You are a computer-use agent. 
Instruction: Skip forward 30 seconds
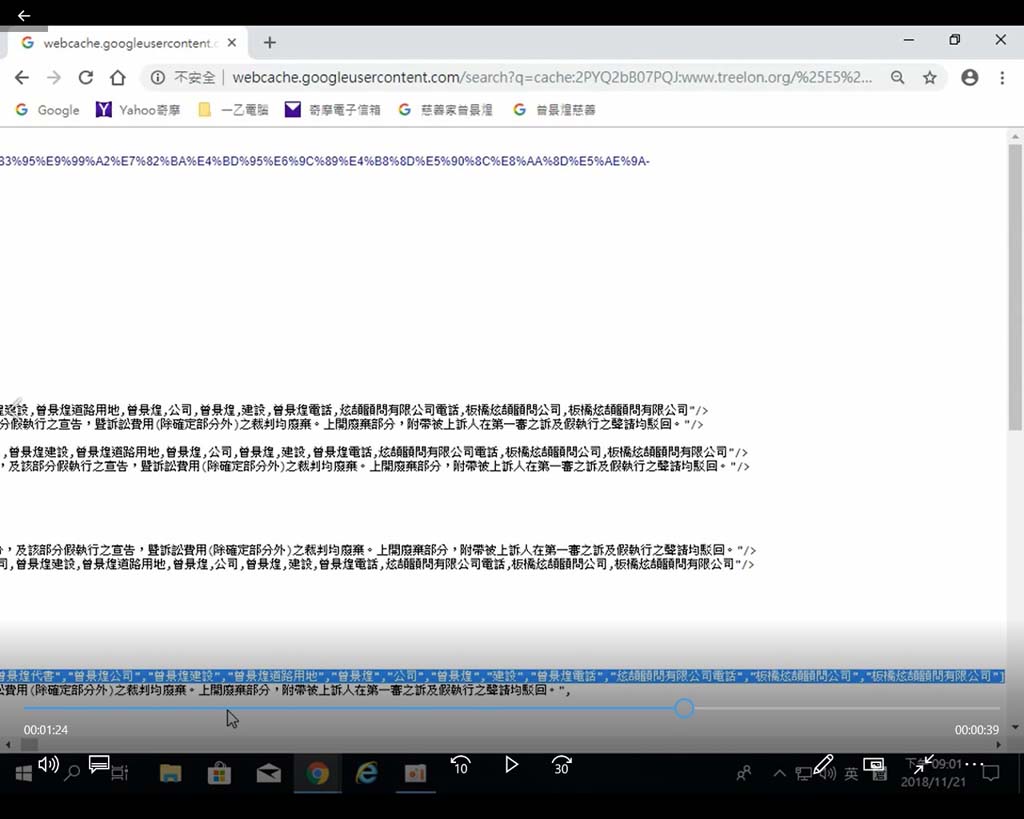point(561,764)
